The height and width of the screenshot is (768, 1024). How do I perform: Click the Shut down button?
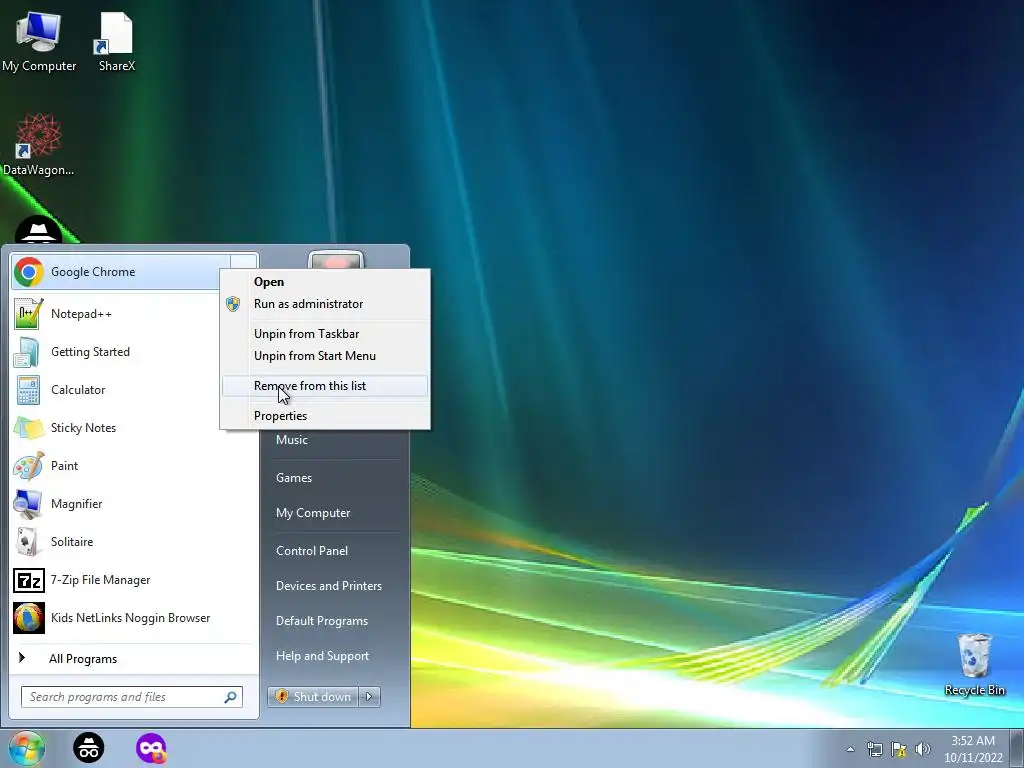click(313, 697)
